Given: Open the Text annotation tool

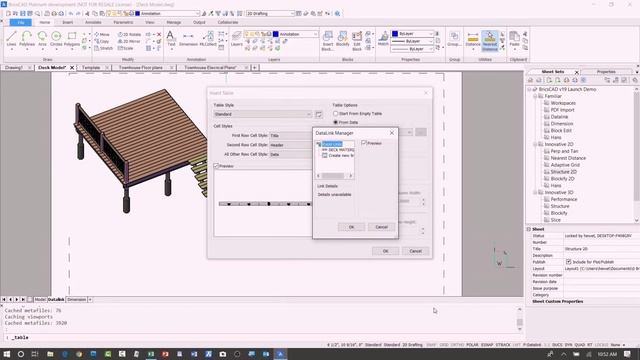Looking at the screenshot, I should point(171,39).
